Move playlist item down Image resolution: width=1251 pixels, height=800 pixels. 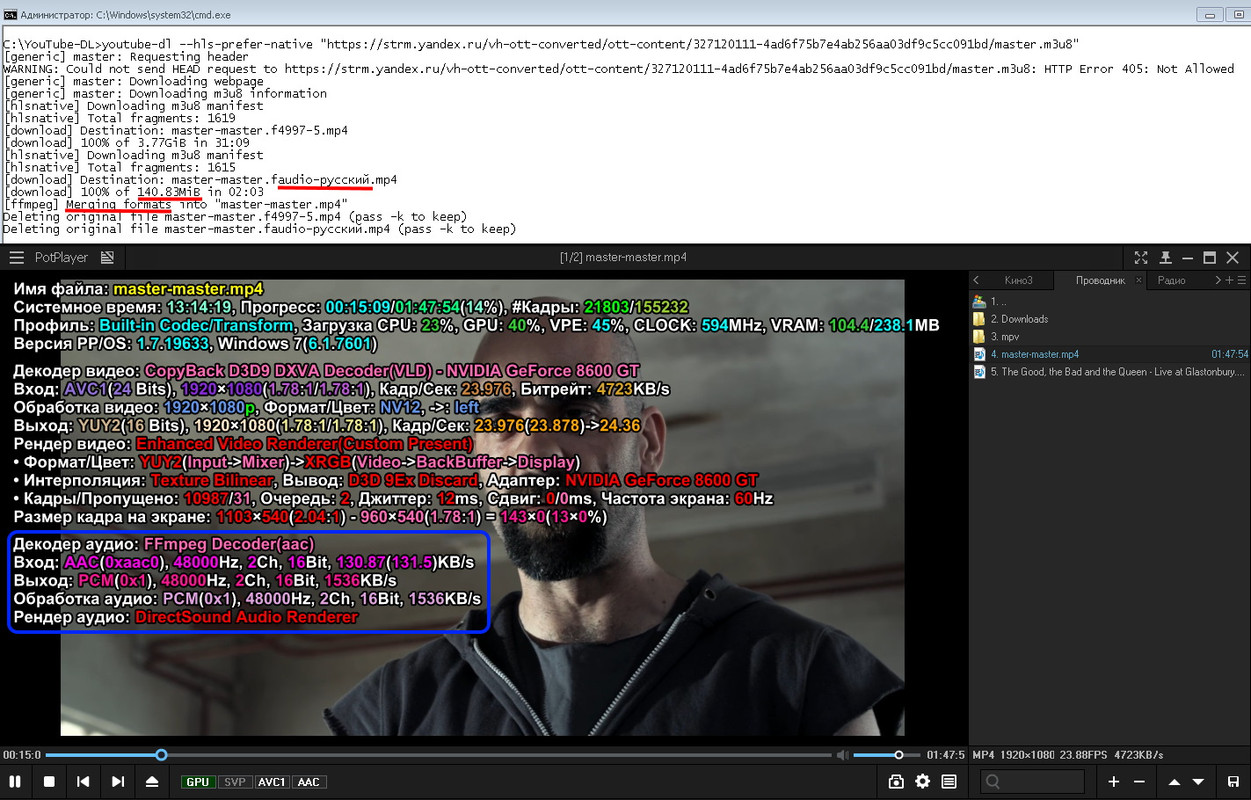tap(1198, 781)
